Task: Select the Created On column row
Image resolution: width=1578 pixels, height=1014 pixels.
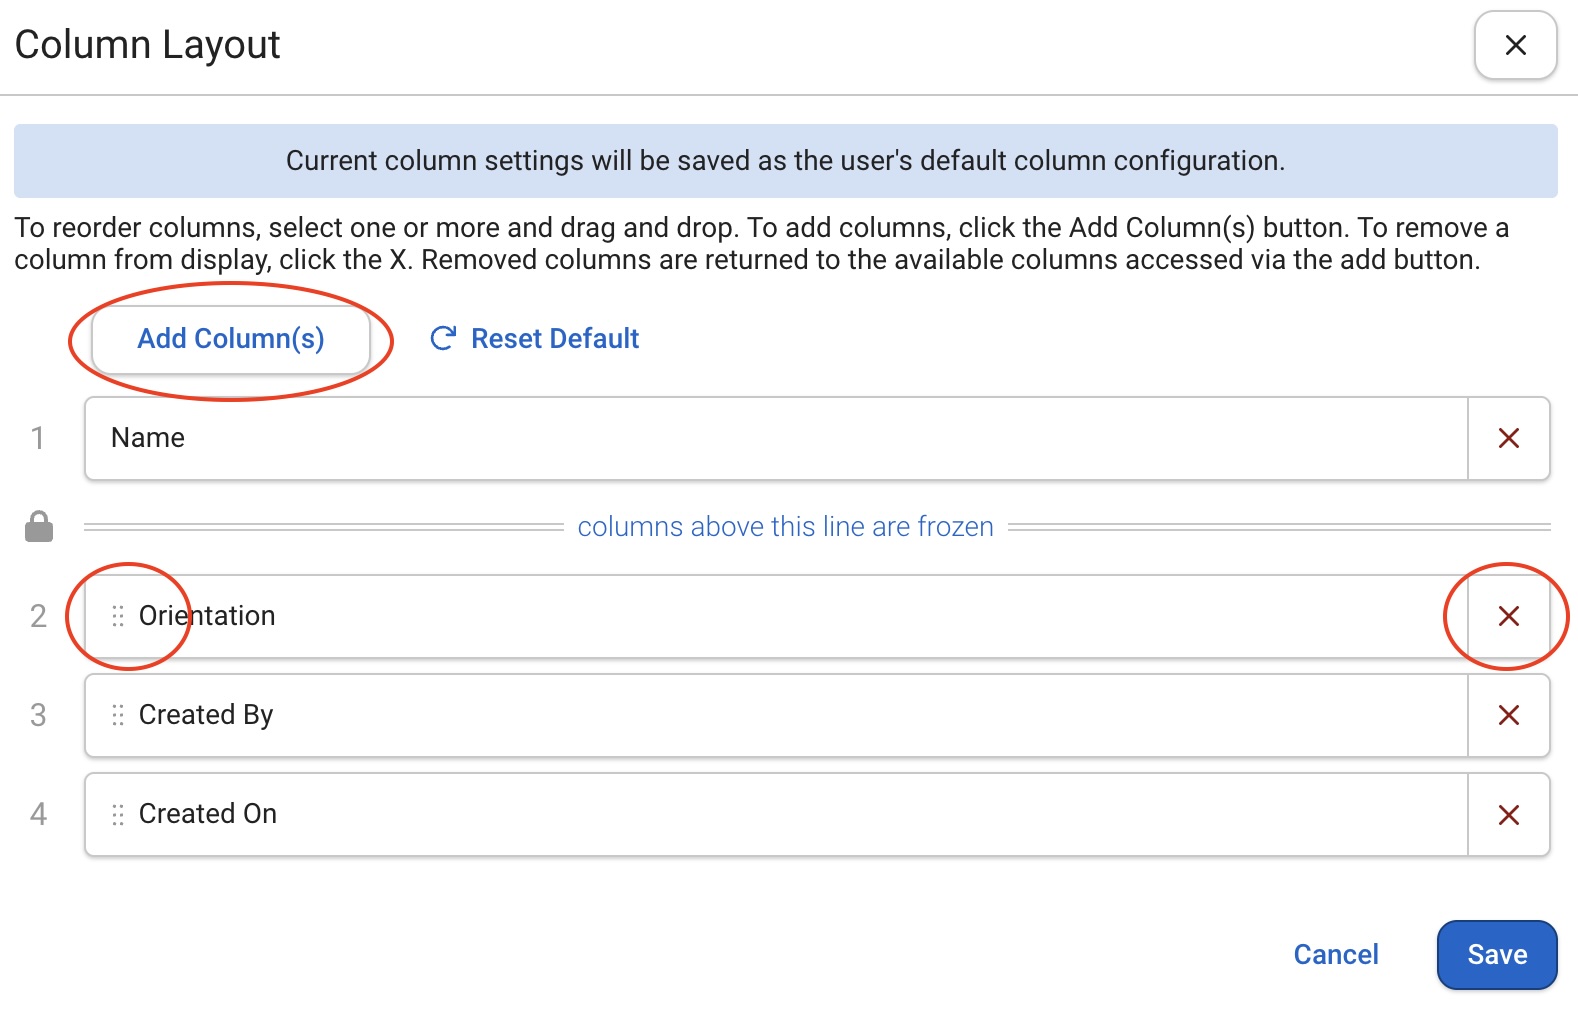Action: [x=776, y=814]
